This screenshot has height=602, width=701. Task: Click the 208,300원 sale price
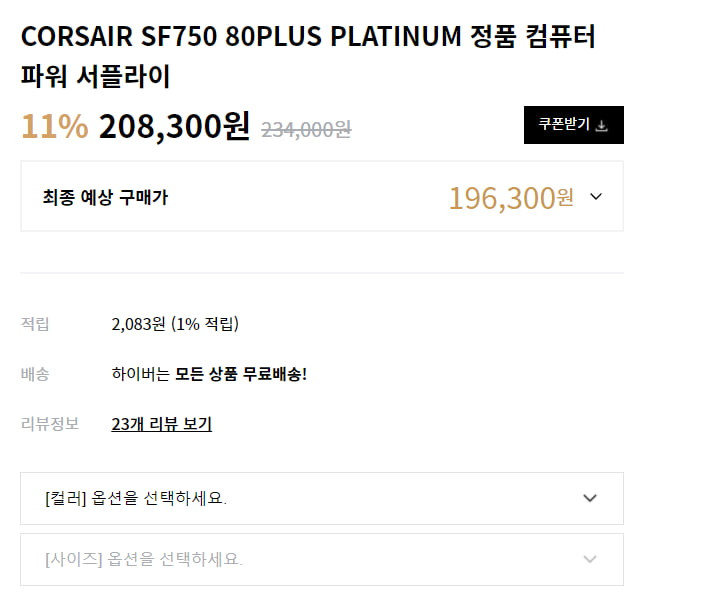point(174,126)
